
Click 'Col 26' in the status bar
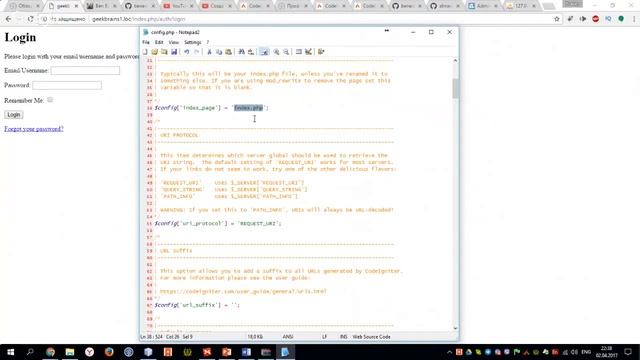tap(173, 337)
